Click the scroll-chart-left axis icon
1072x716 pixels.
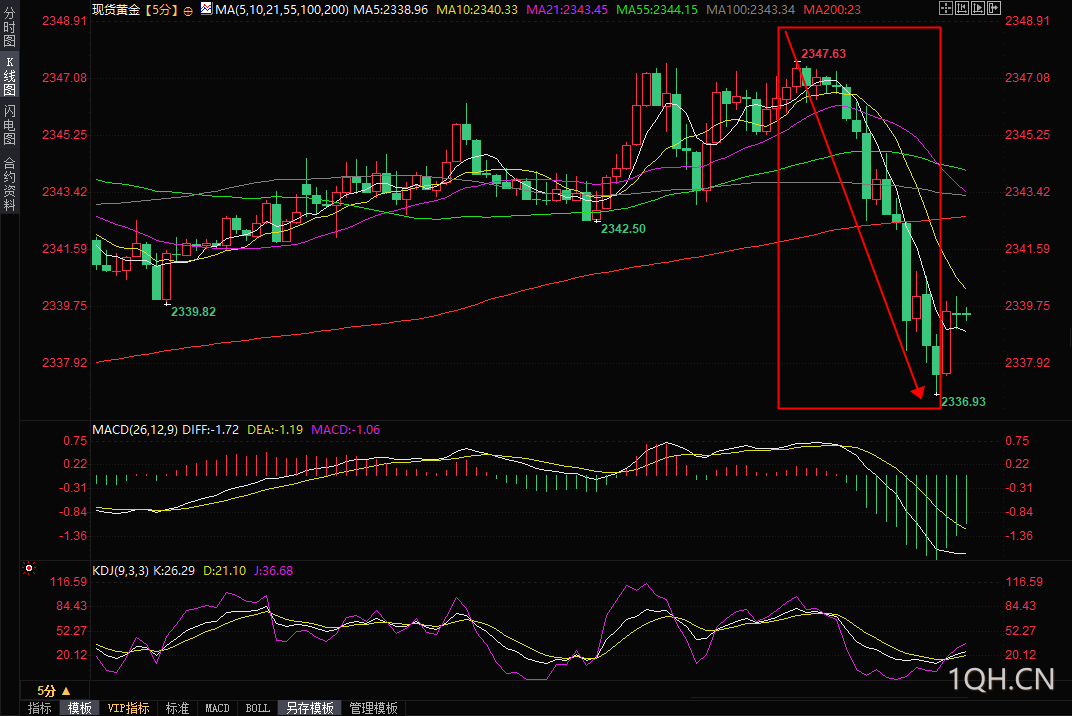(962, 8)
